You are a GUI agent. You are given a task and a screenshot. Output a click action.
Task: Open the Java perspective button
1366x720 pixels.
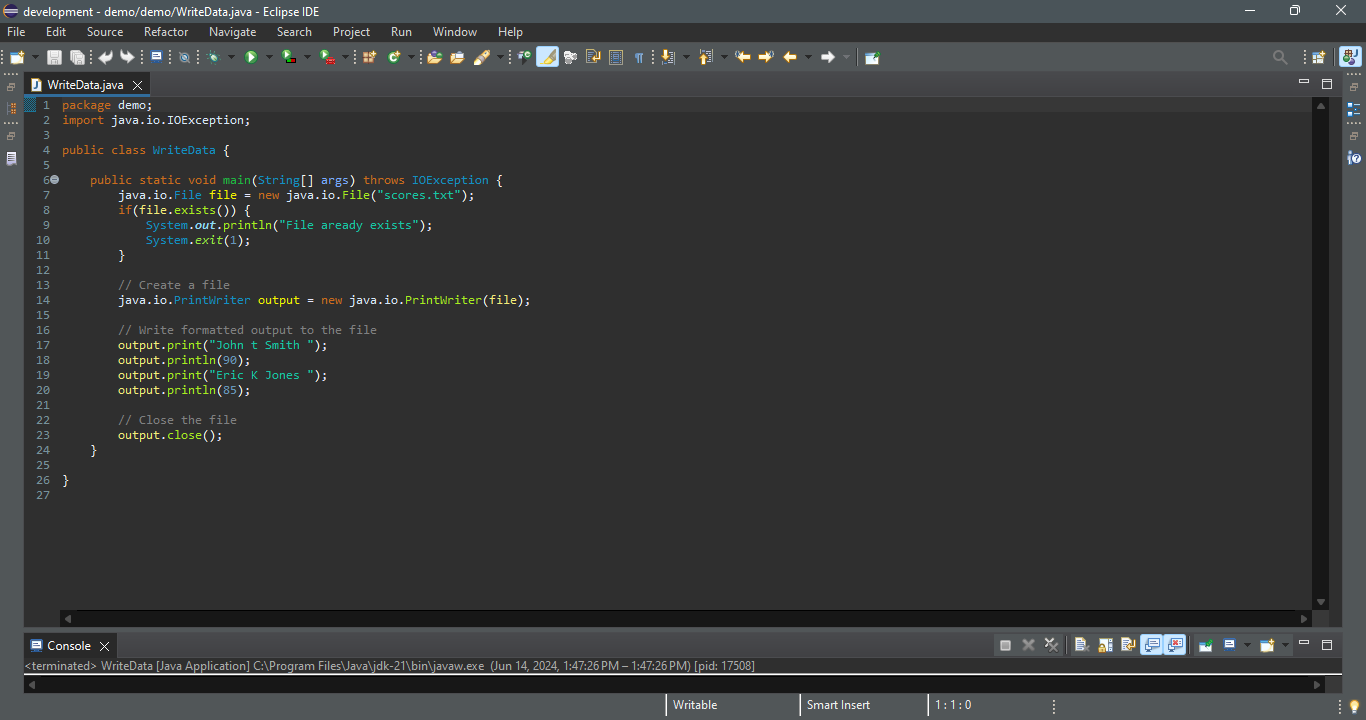(x=1350, y=57)
